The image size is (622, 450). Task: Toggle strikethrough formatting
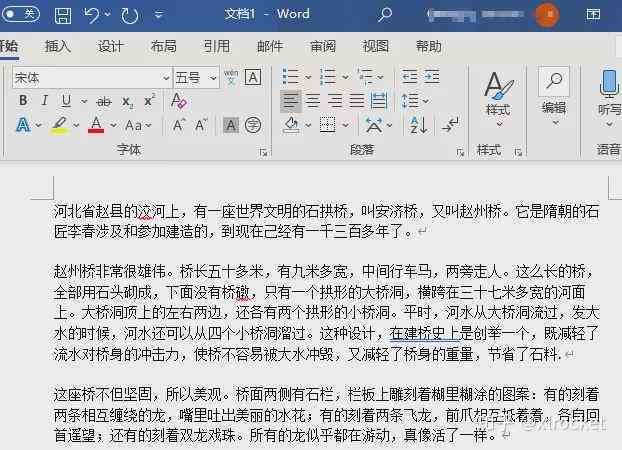tap(104, 102)
